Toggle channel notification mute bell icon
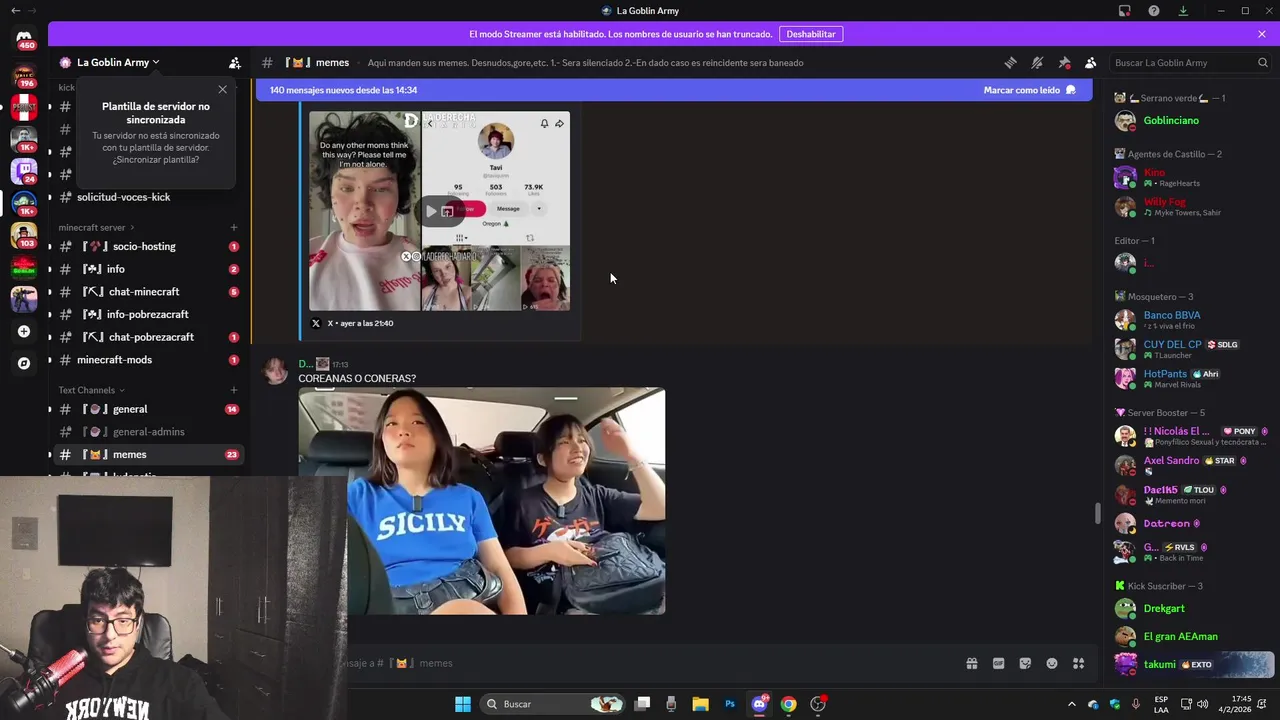This screenshot has width=1280, height=720. click(1037, 62)
